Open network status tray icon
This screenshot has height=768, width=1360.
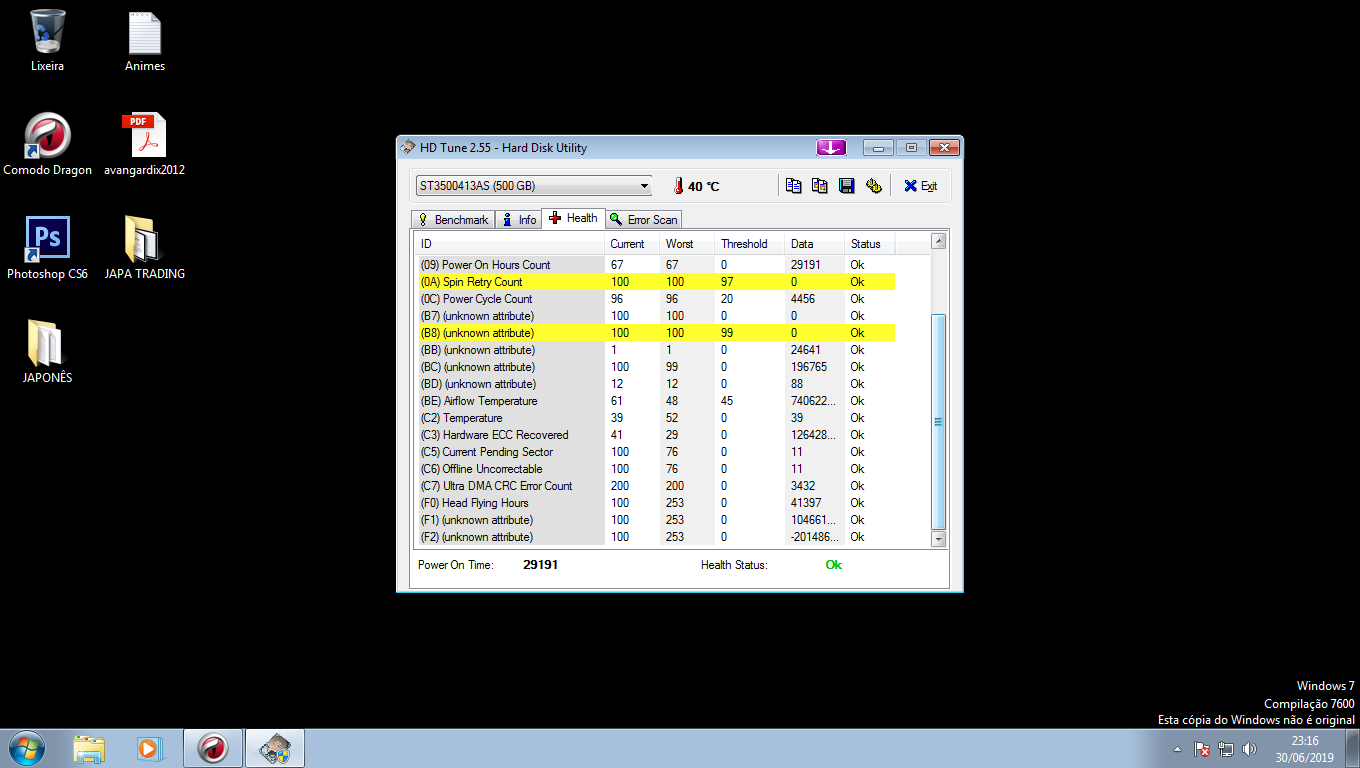(1226, 749)
